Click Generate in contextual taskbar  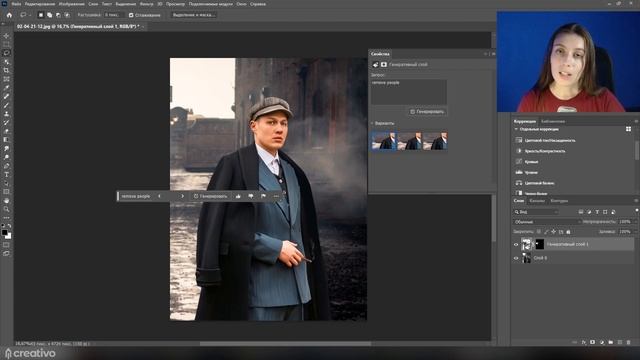tap(210, 196)
